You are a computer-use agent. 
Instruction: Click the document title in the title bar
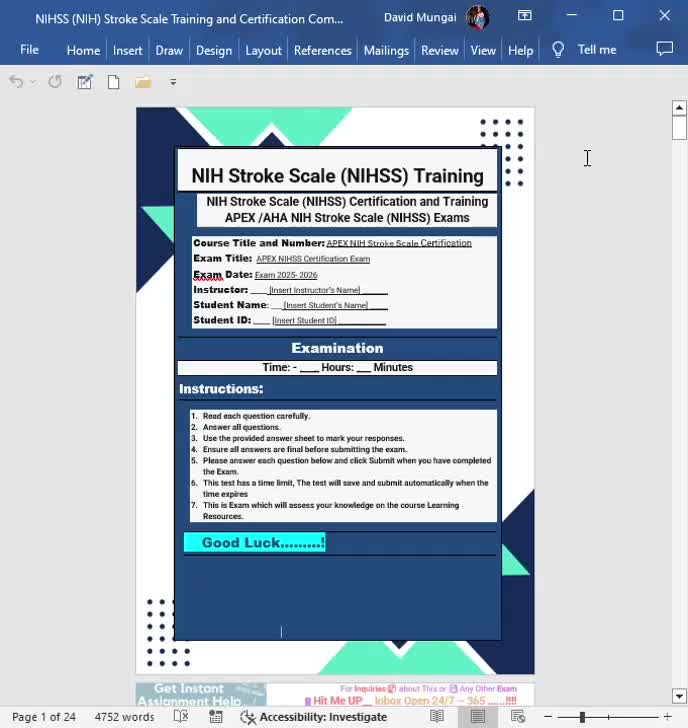click(x=189, y=19)
